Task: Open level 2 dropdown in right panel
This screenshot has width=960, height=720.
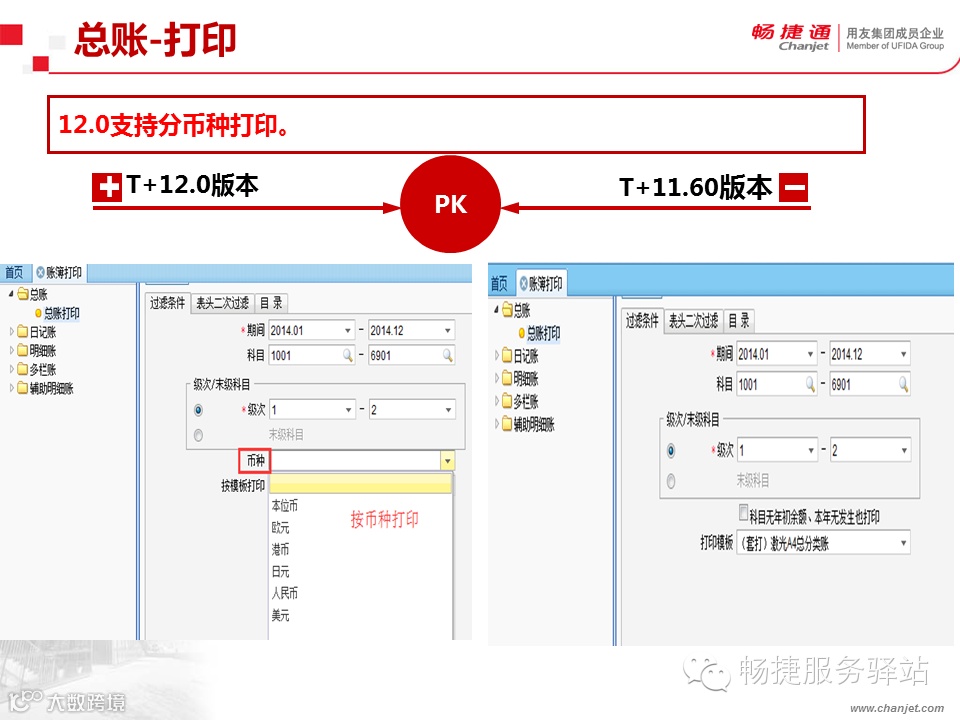Action: click(x=904, y=451)
